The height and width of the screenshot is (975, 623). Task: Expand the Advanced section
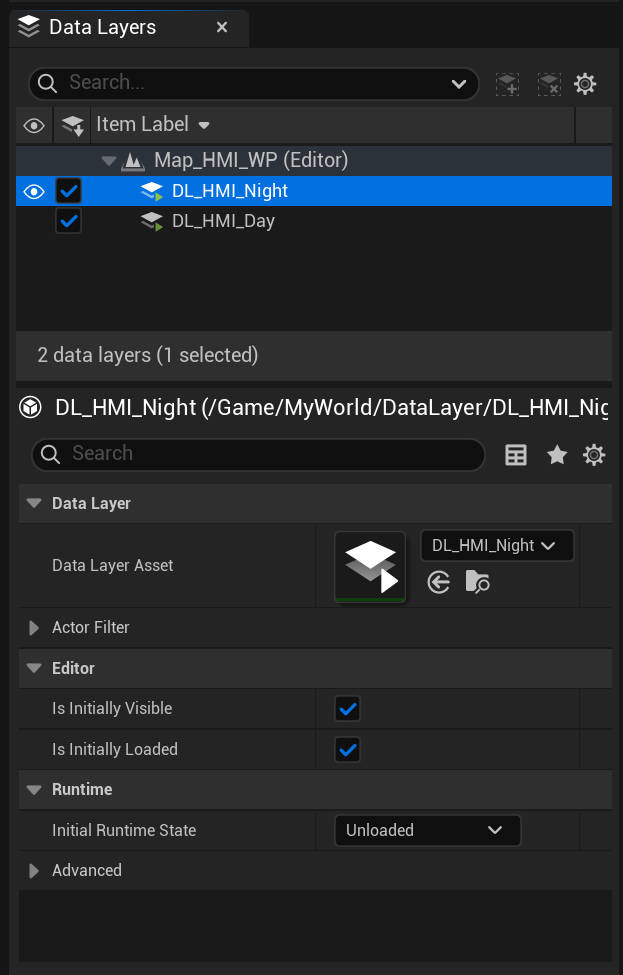point(34,871)
